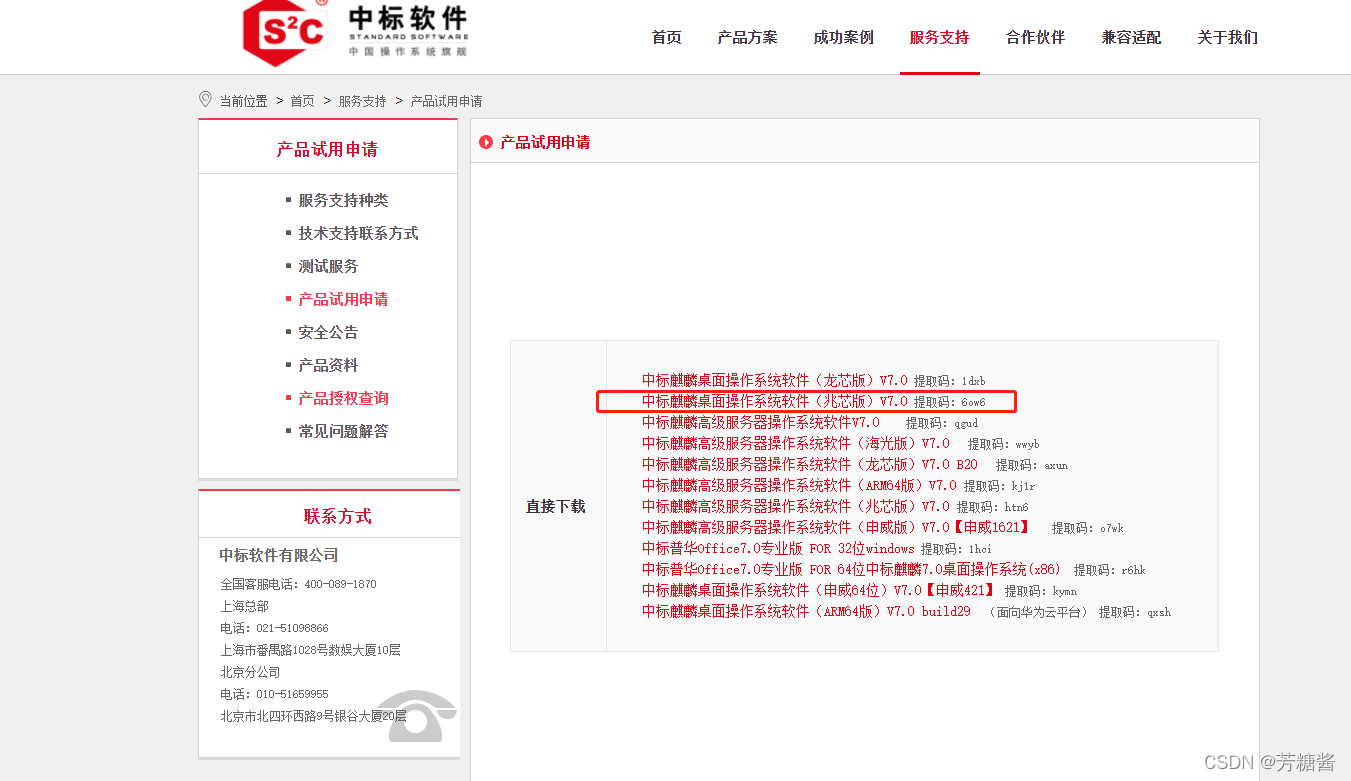The height and width of the screenshot is (781, 1351).
Task: Open the 兼容适配 nav item
Action: 1131,37
